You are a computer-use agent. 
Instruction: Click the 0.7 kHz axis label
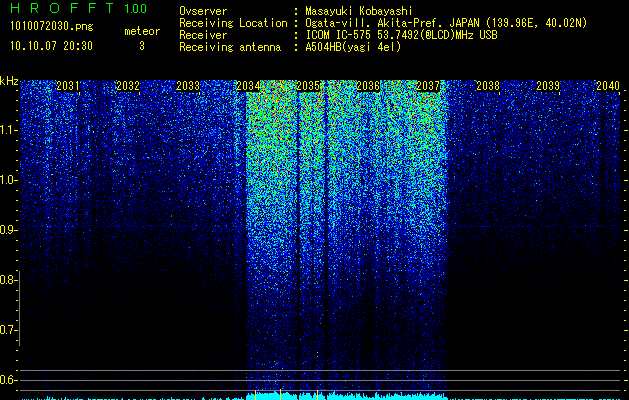8,330
